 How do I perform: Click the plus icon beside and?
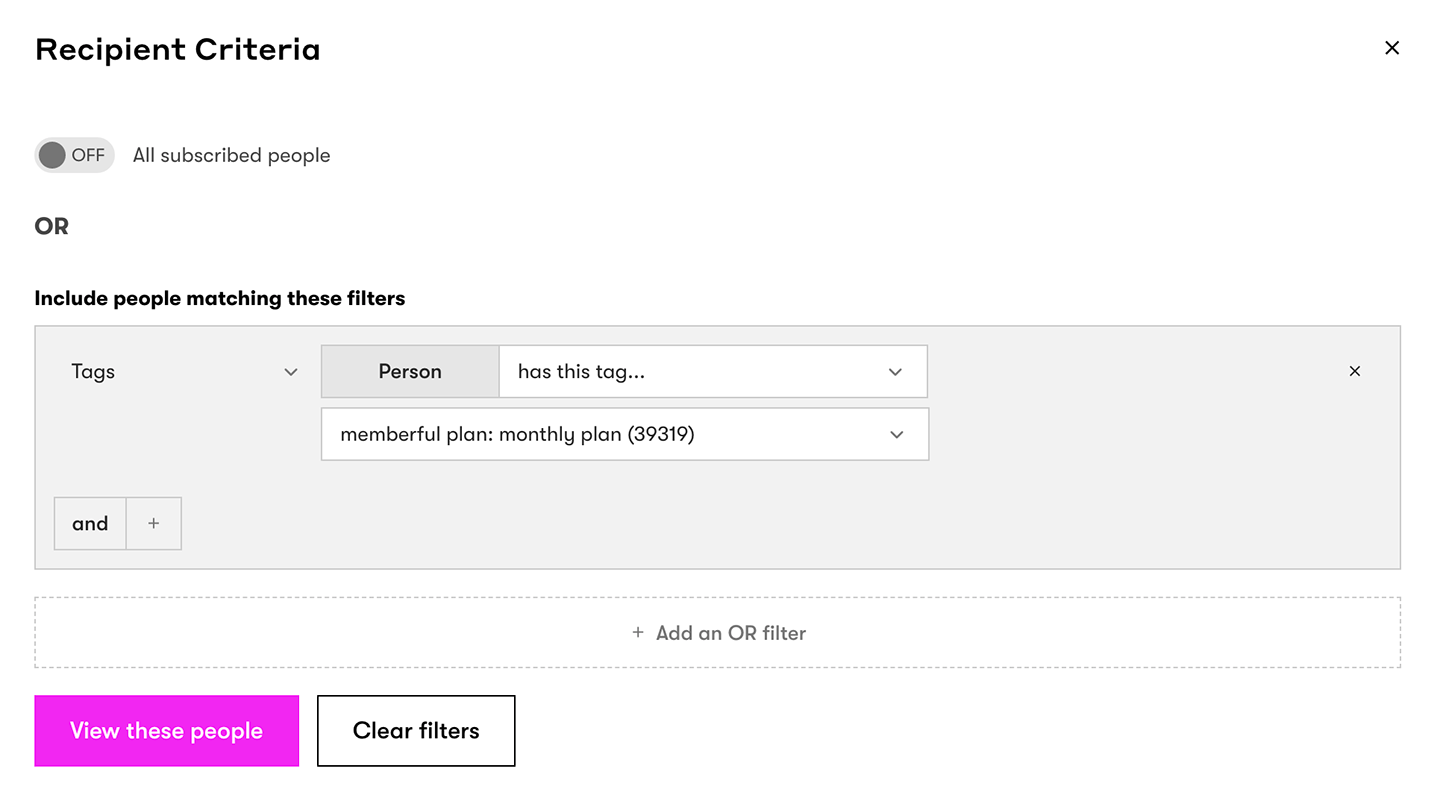(x=153, y=523)
